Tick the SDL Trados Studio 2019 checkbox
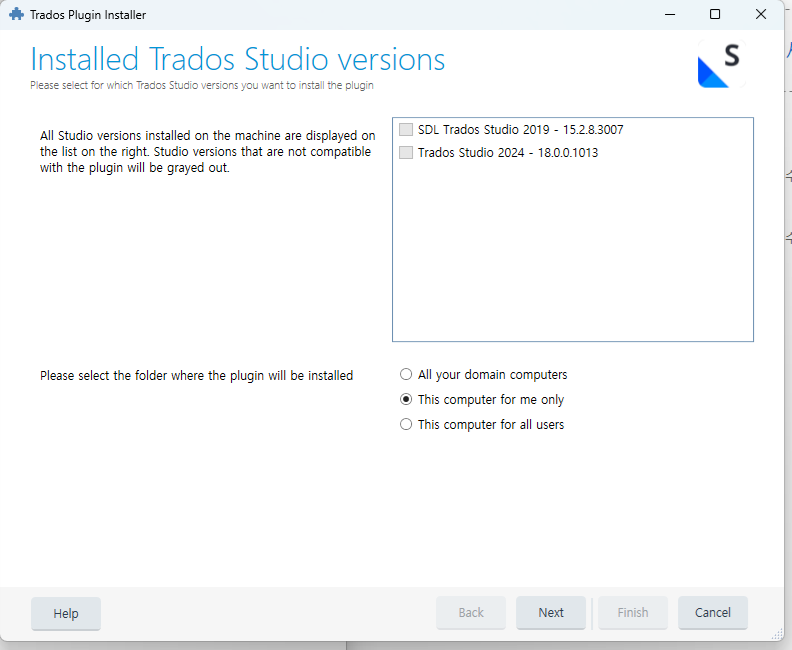 pyautogui.click(x=406, y=130)
